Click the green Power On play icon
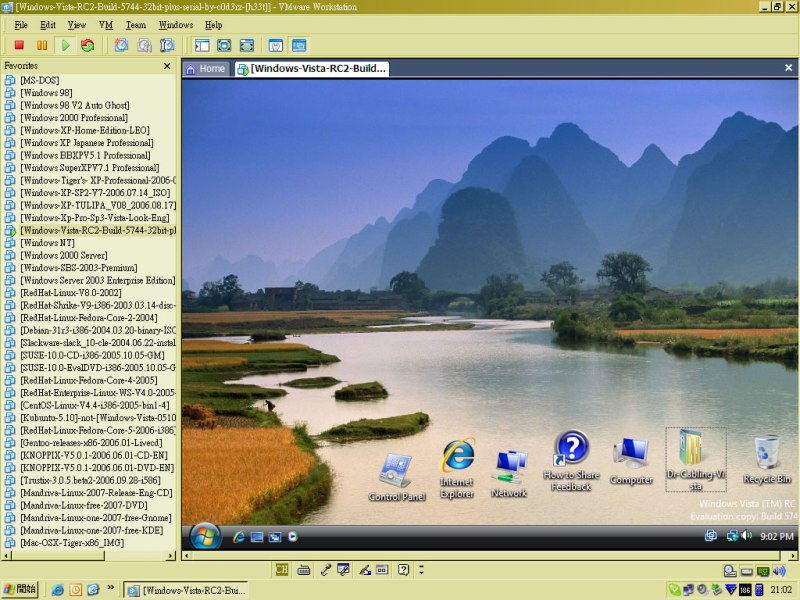800x600 pixels. 65,45
